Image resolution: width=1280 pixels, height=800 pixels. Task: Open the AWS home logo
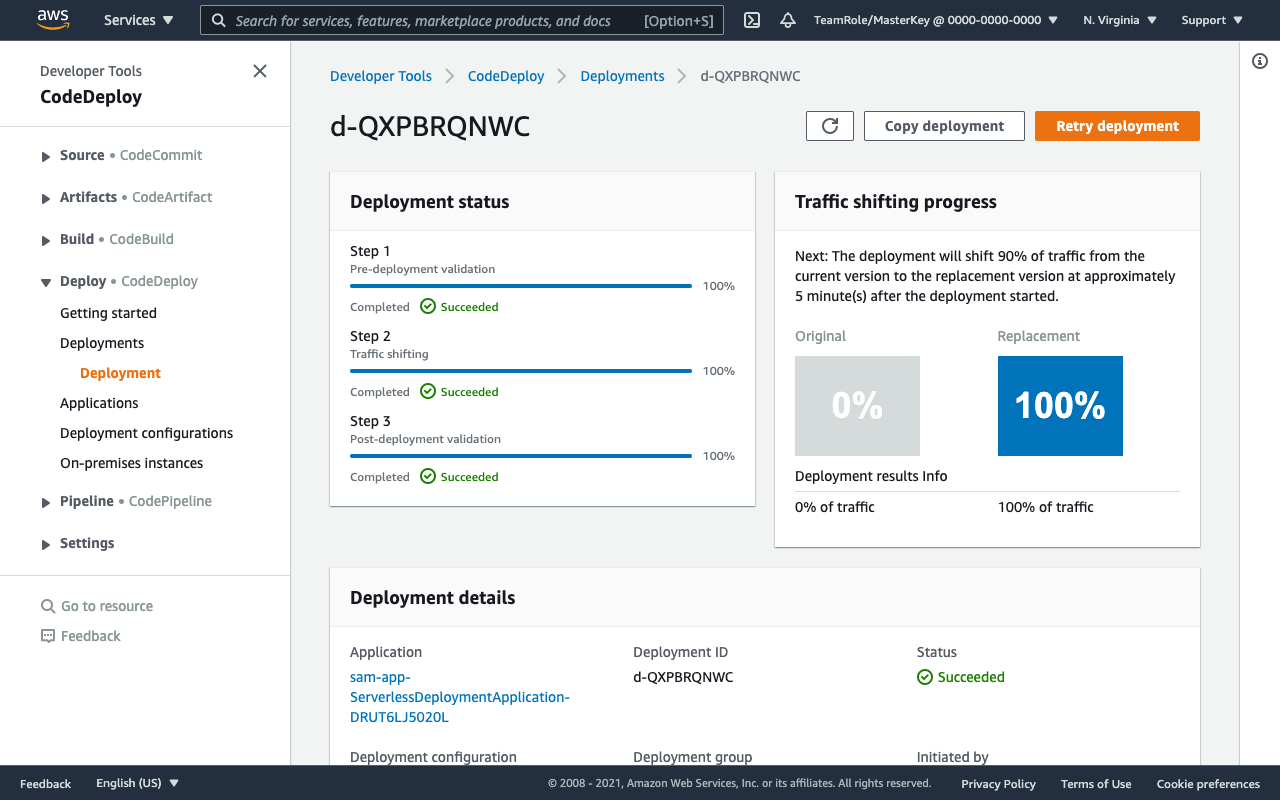[x=51, y=19]
